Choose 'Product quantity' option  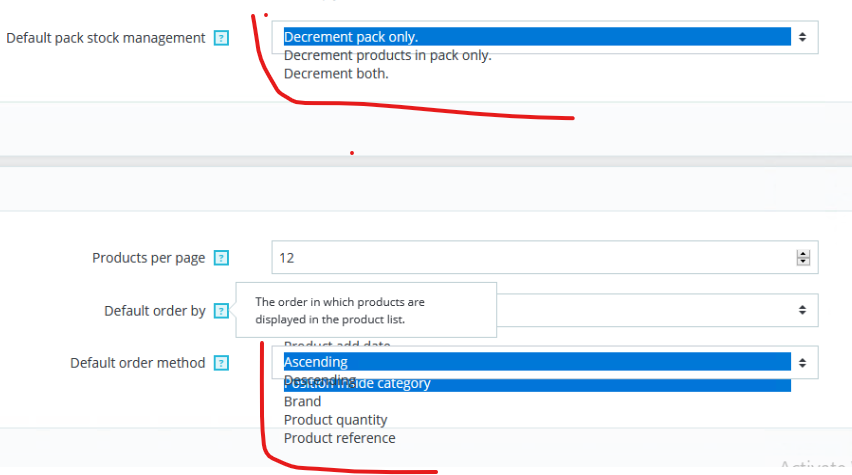coord(335,420)
